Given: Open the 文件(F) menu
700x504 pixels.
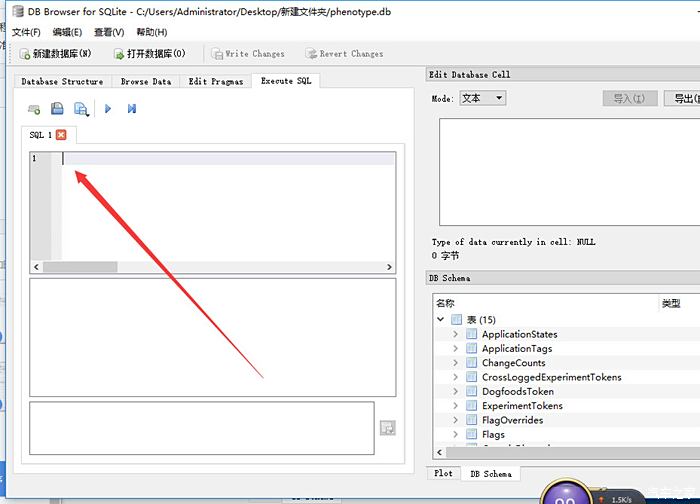Looking at the screenshot, I should point(26,32).
